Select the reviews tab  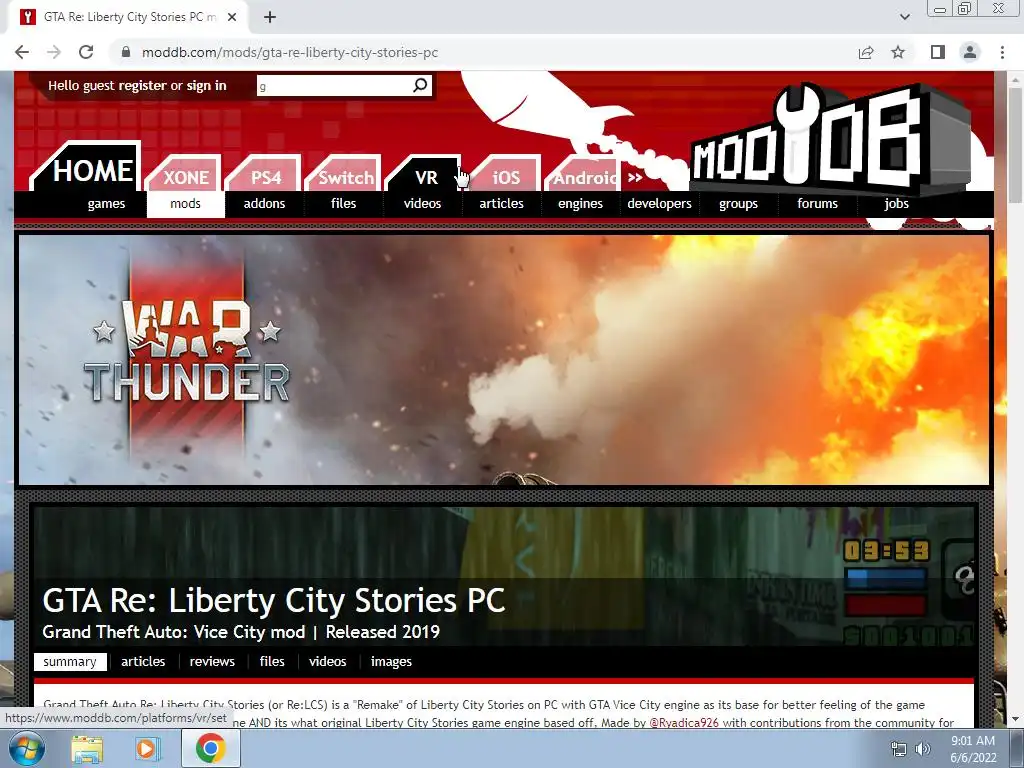[x=212, y=662]
